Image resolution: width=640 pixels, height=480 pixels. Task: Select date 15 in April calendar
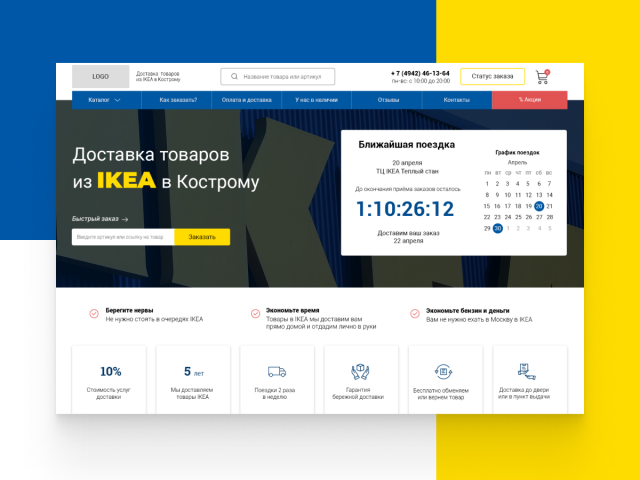(487, 206)
